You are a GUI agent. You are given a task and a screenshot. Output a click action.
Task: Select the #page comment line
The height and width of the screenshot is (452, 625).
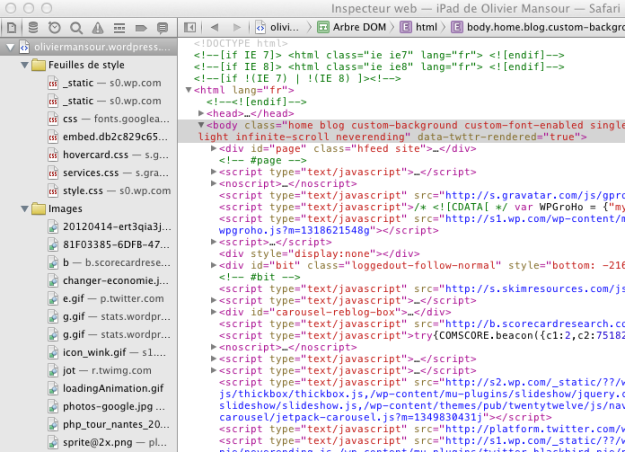(263, 160)
